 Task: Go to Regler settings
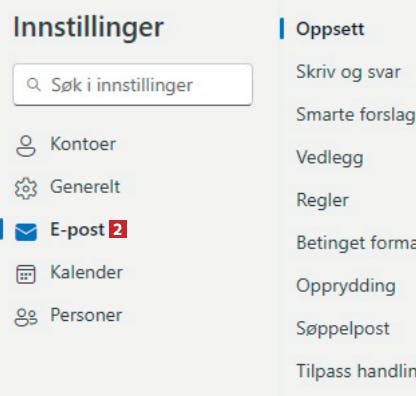click(322, 200)
